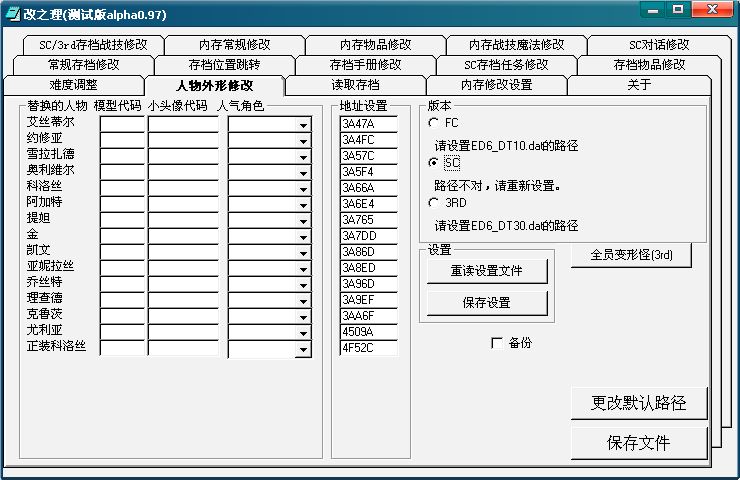This screenshot has height=480, width=740.
Task: Open 人气角色 dropdown for 阿加特
Action: (x=303, y=205)
